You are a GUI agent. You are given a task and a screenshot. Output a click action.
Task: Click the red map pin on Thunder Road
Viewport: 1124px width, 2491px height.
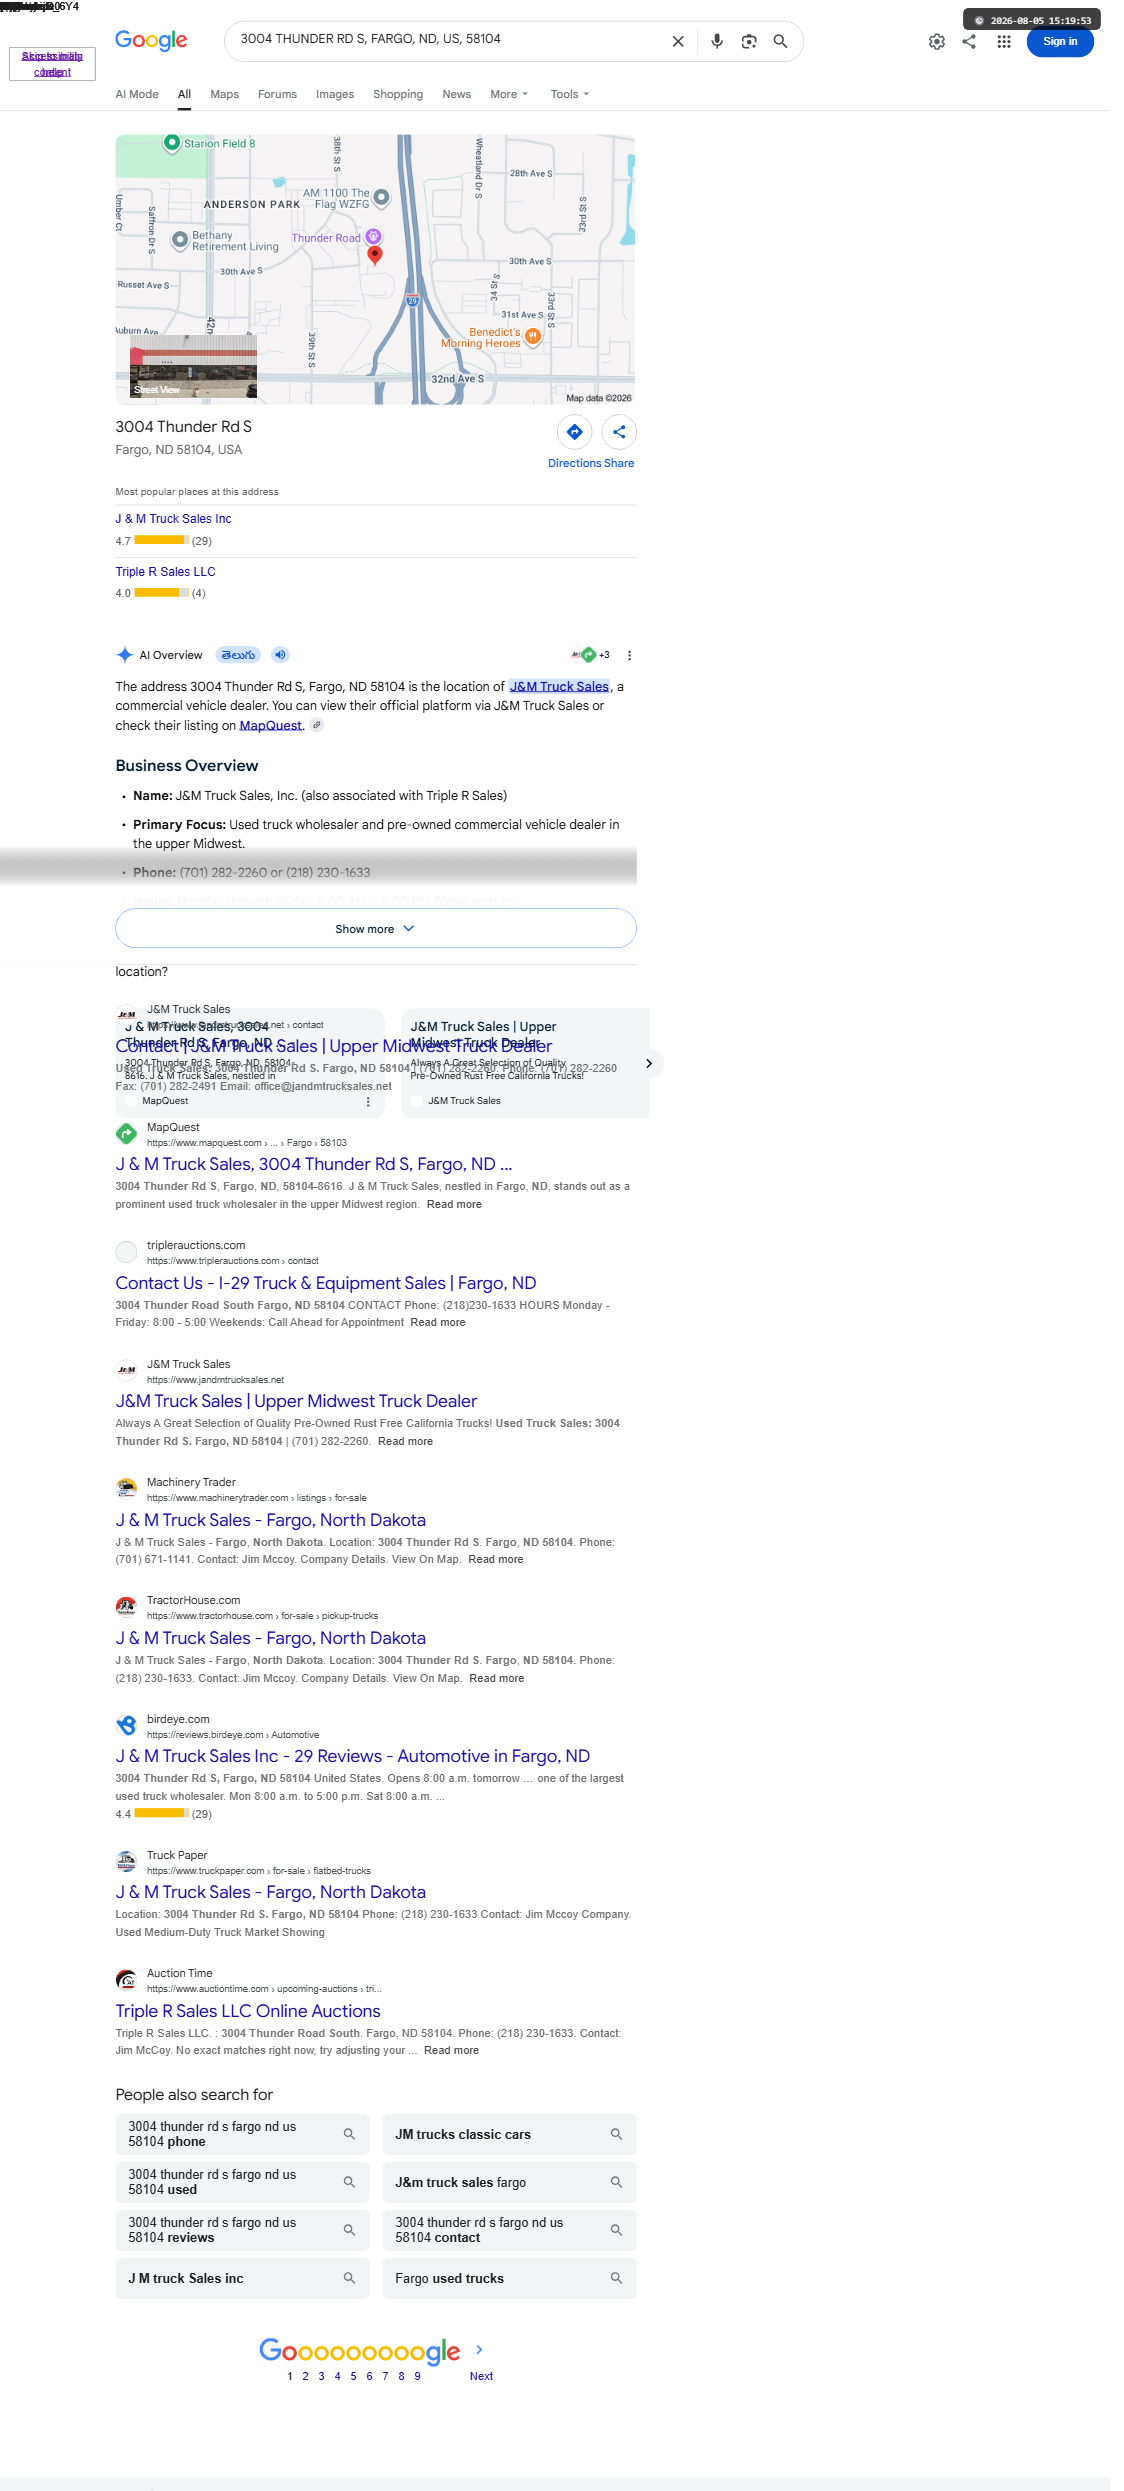375,255
